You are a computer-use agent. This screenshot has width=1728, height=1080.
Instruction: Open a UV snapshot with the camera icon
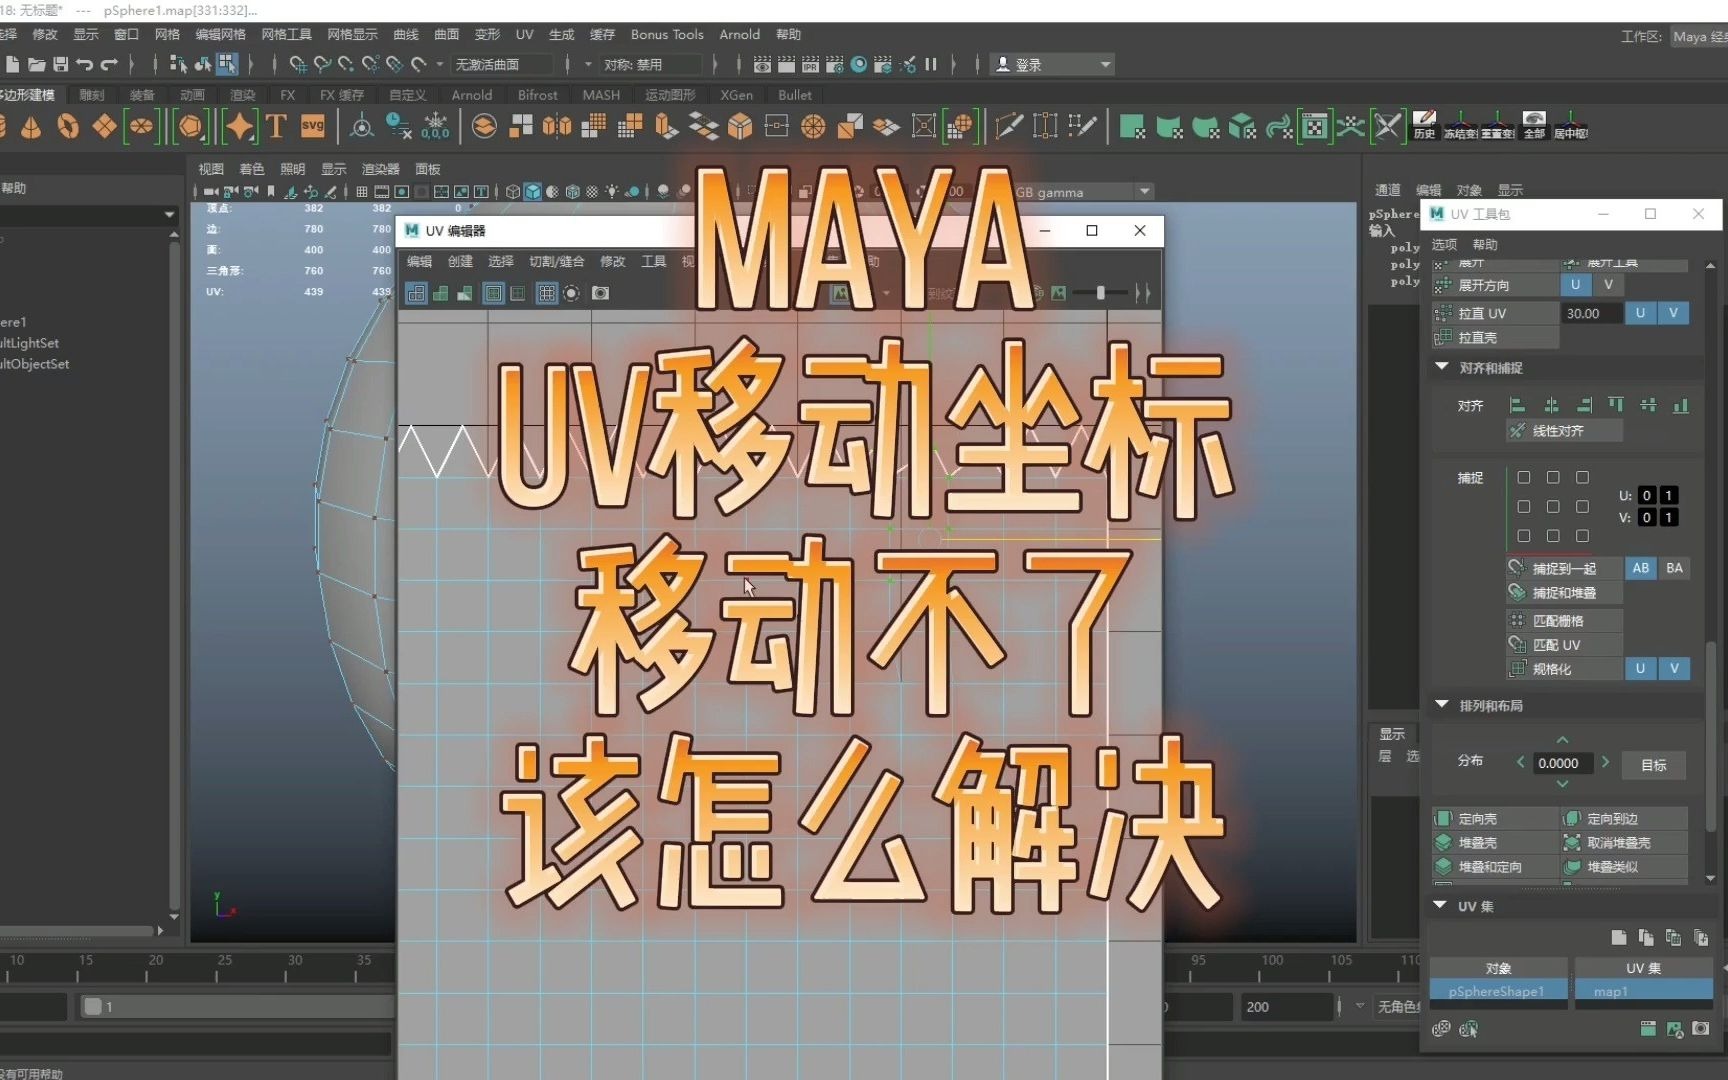(600, 293)
